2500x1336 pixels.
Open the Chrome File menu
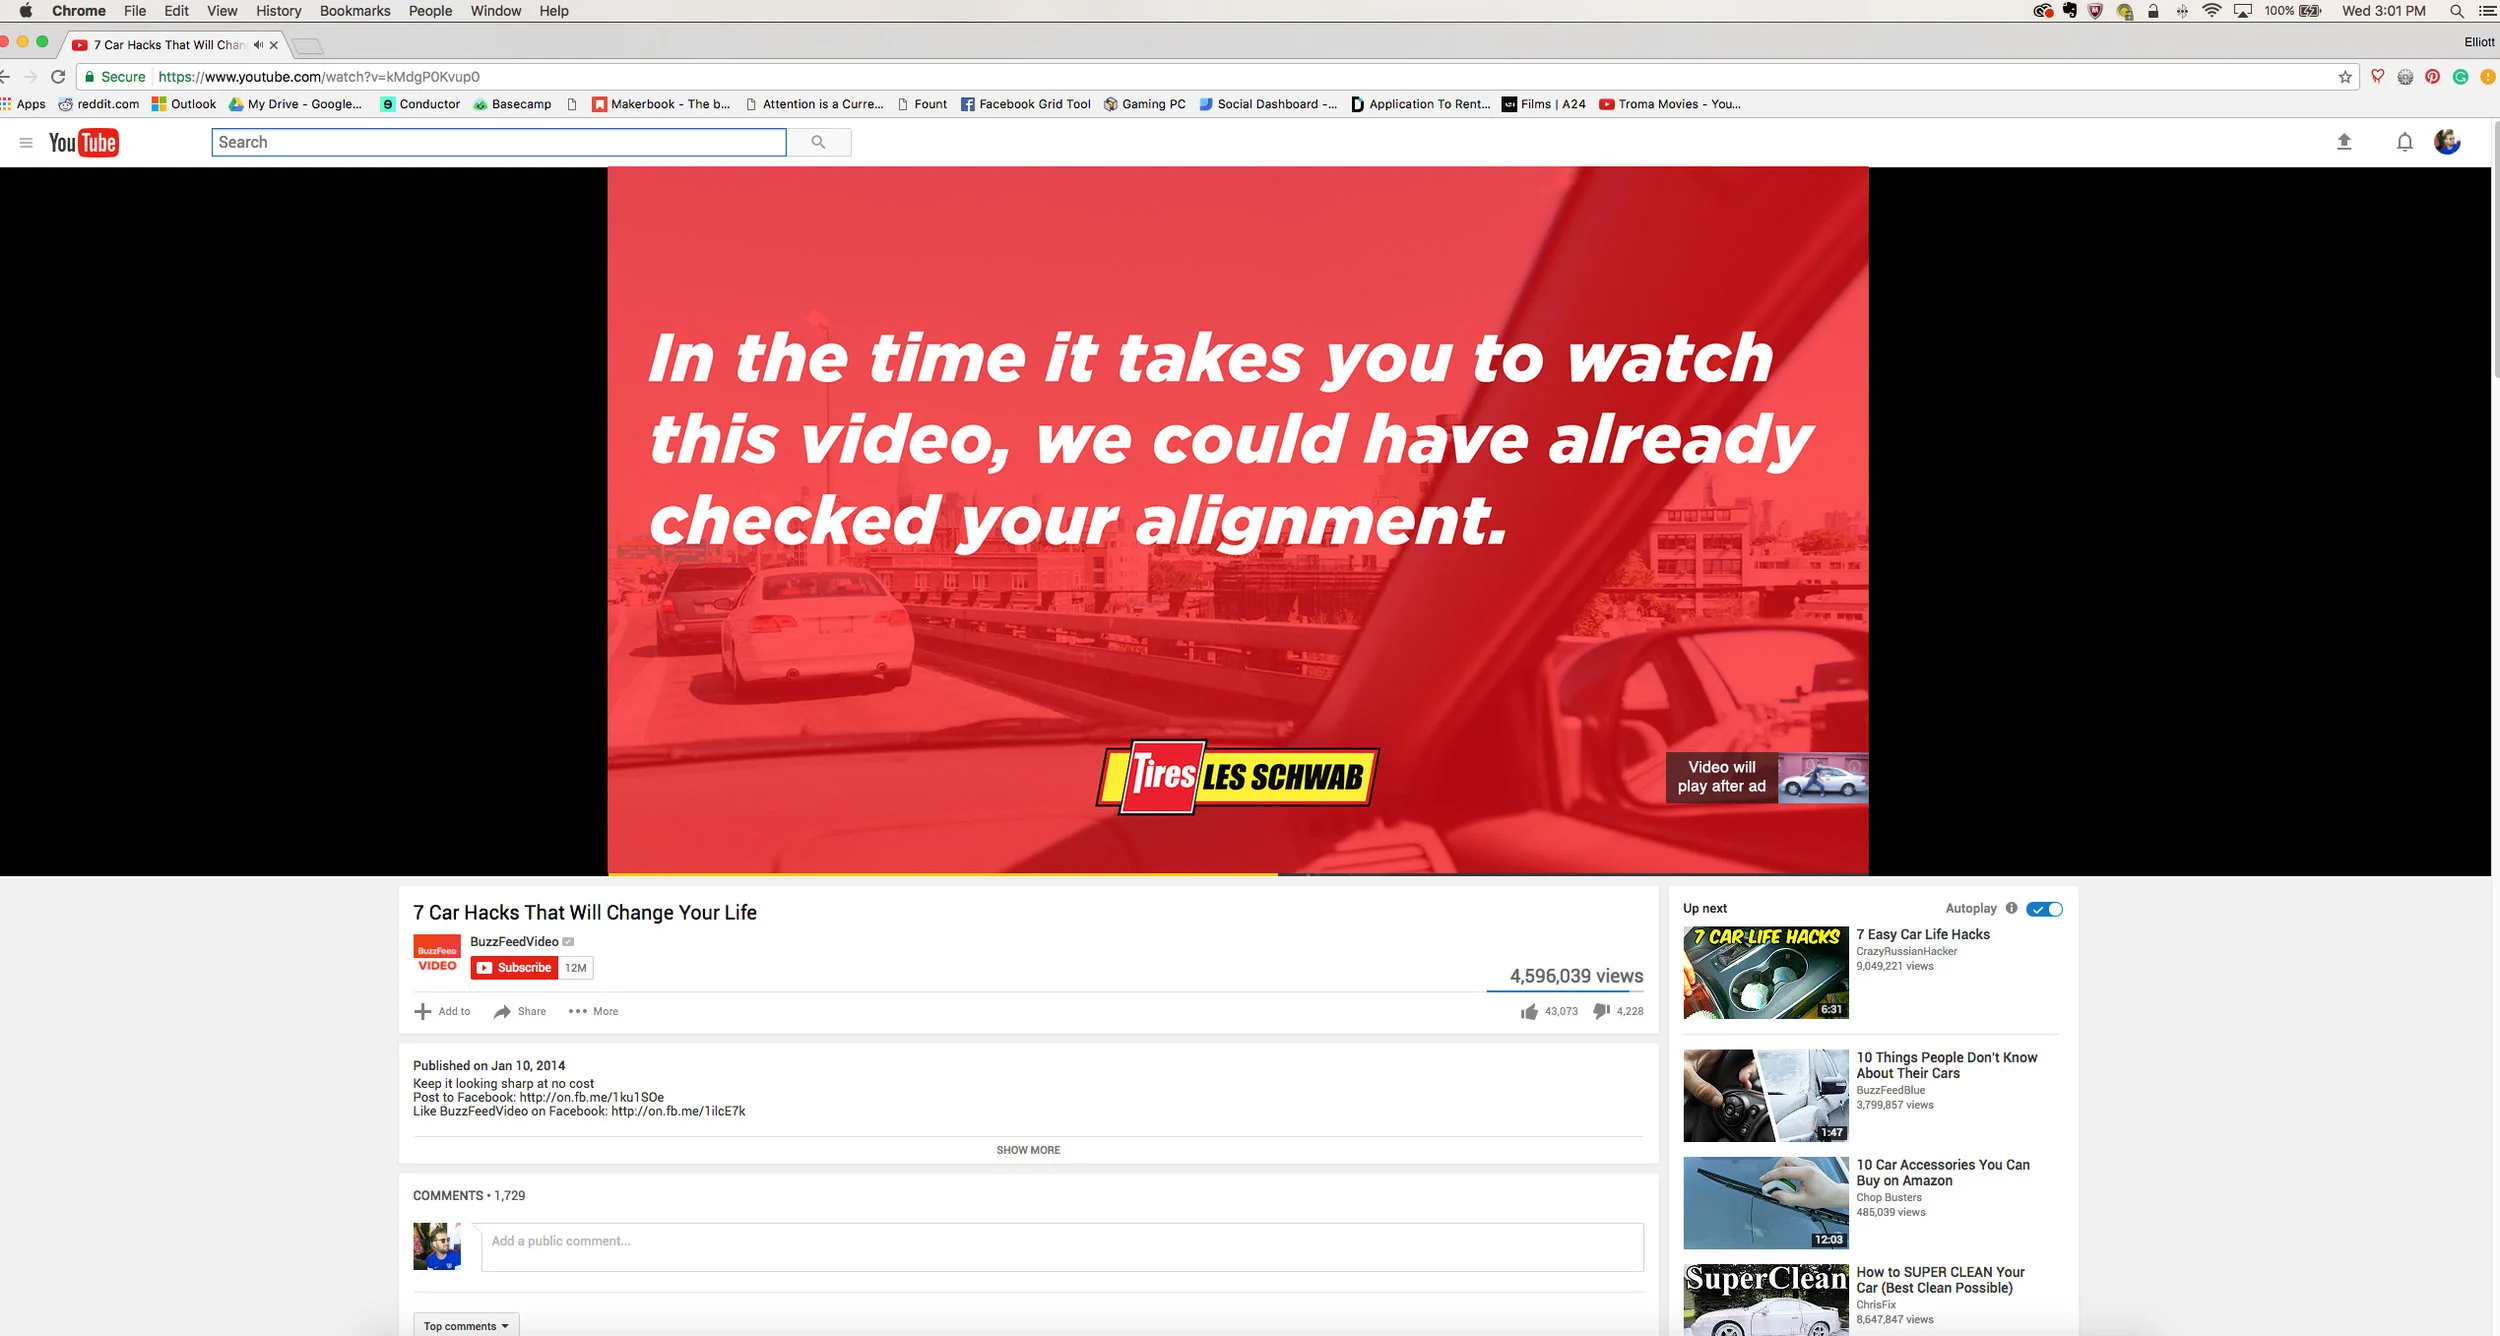pos(135,11)
